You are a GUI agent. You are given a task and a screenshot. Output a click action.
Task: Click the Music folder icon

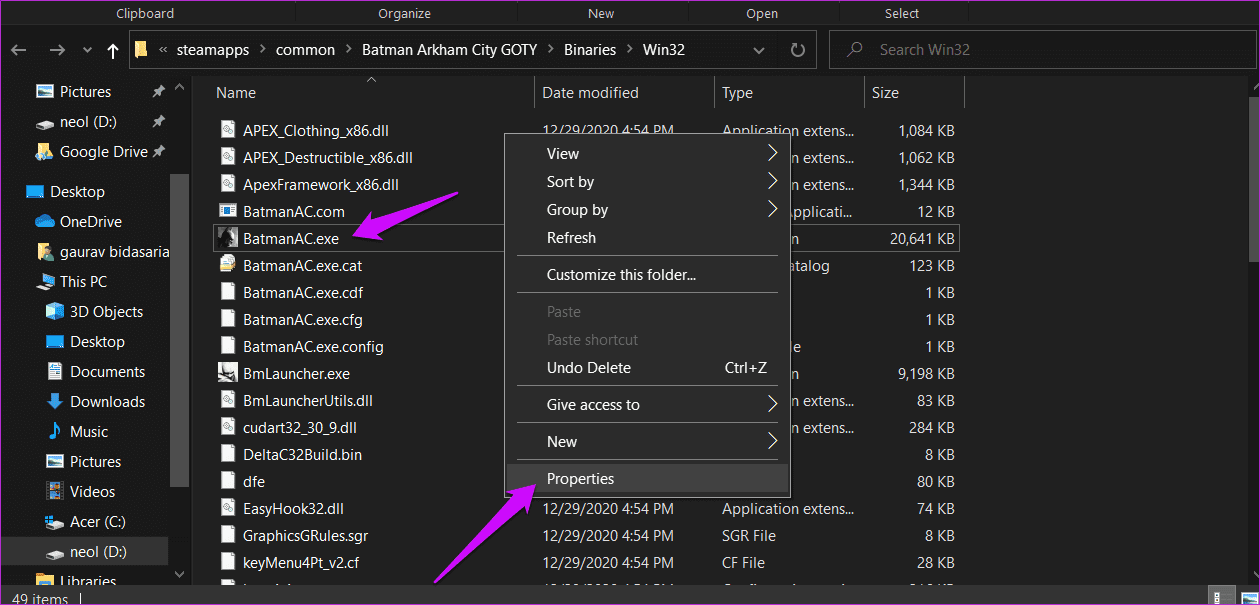point(55,432)
